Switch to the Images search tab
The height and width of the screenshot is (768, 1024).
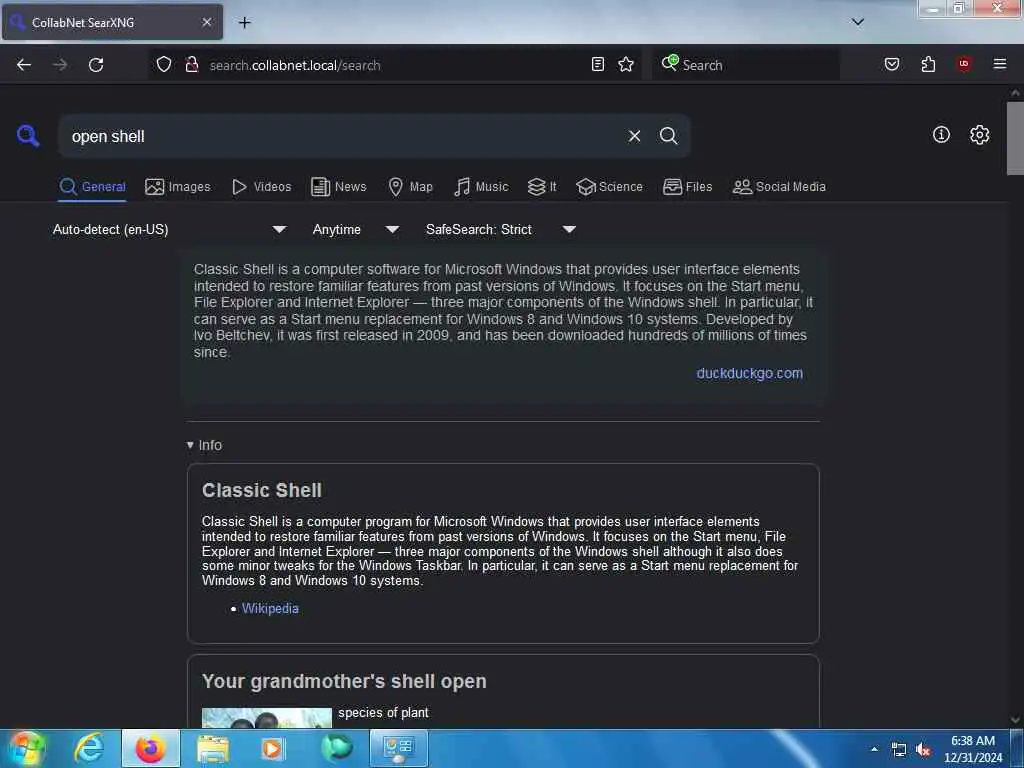pos(178,187)
